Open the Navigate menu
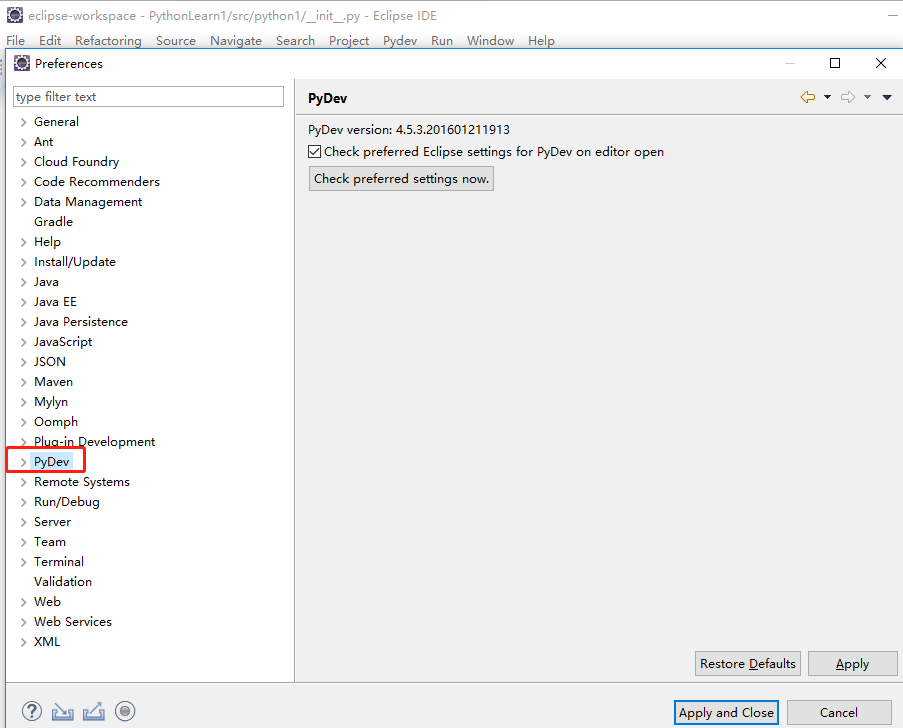Viewport: 903px width, 728px height. coord(236,40)
